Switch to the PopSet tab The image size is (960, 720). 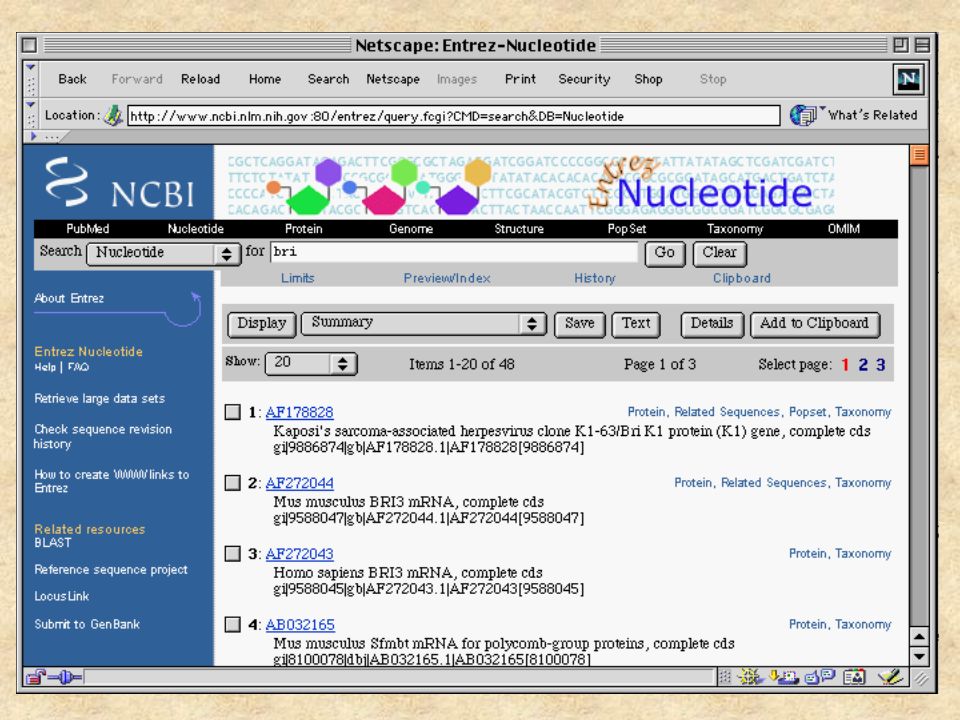[626, 229]
